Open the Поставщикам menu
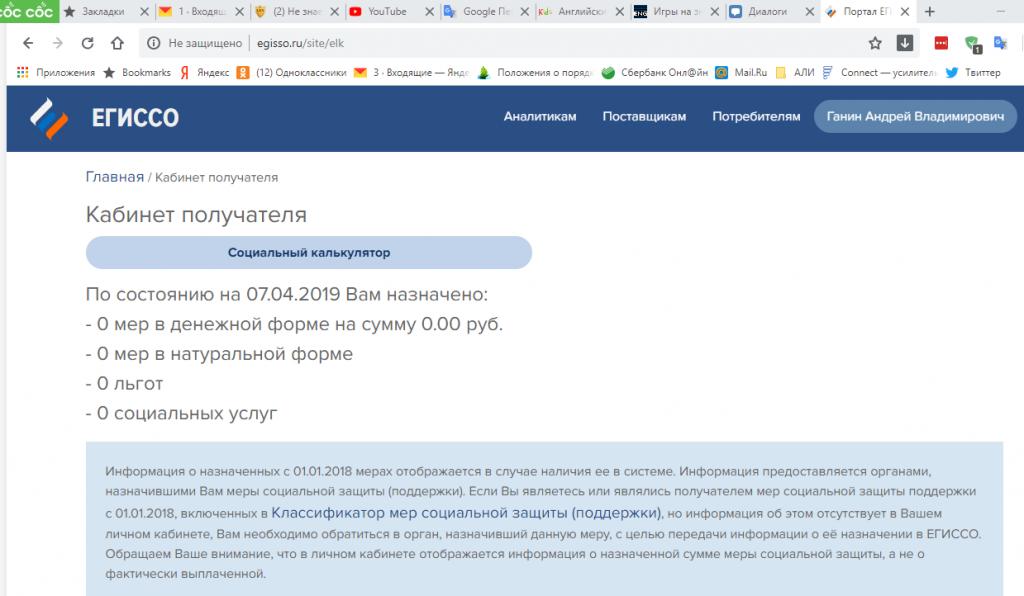This screenshot has height=596, width=1024. pos(644,117)
